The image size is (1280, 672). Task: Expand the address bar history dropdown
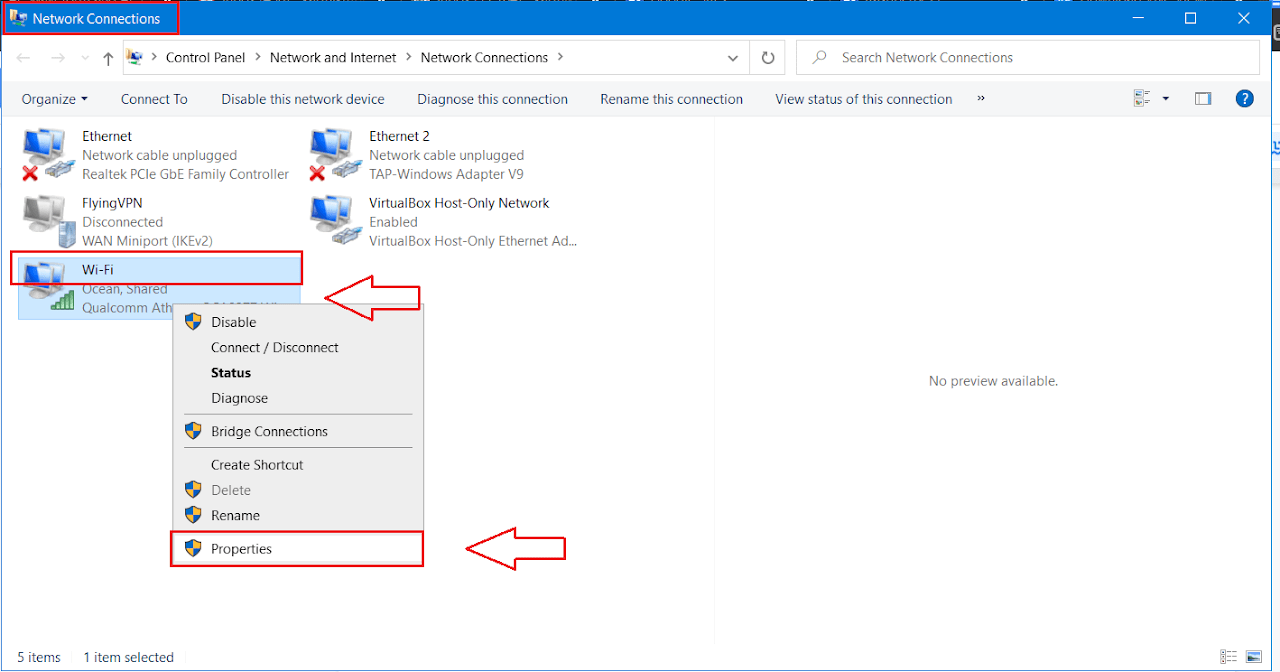point(735,58)
